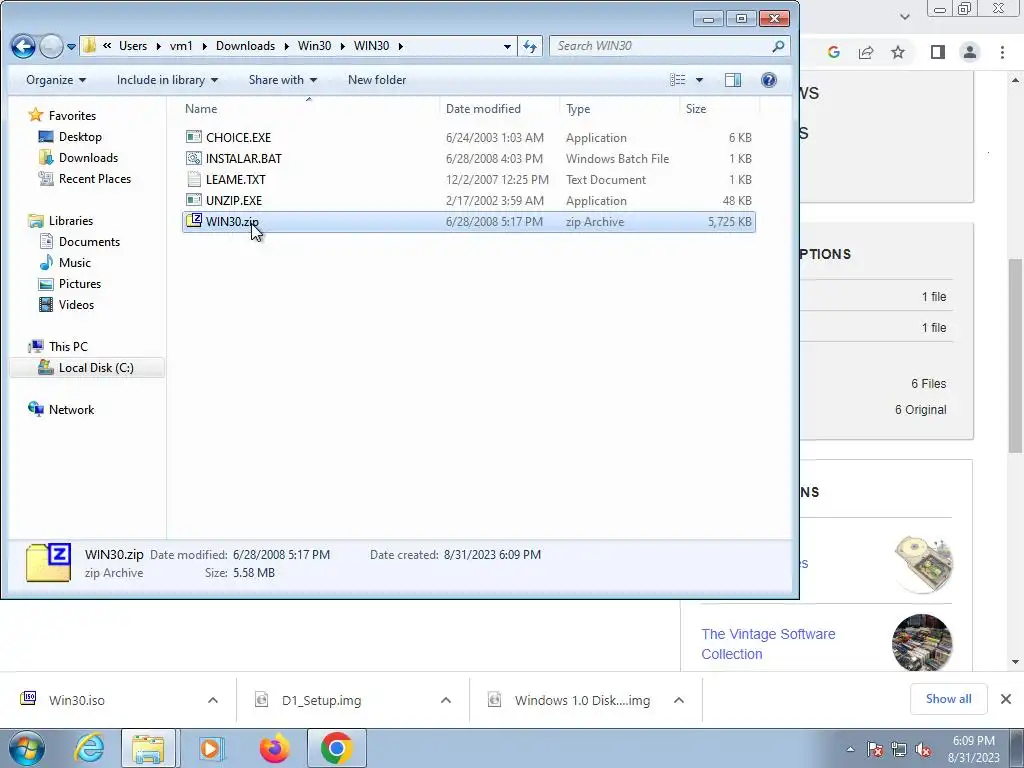Click the muted volume tray icon
This screenshot has width=1024, height=768.
pos(923,750)
